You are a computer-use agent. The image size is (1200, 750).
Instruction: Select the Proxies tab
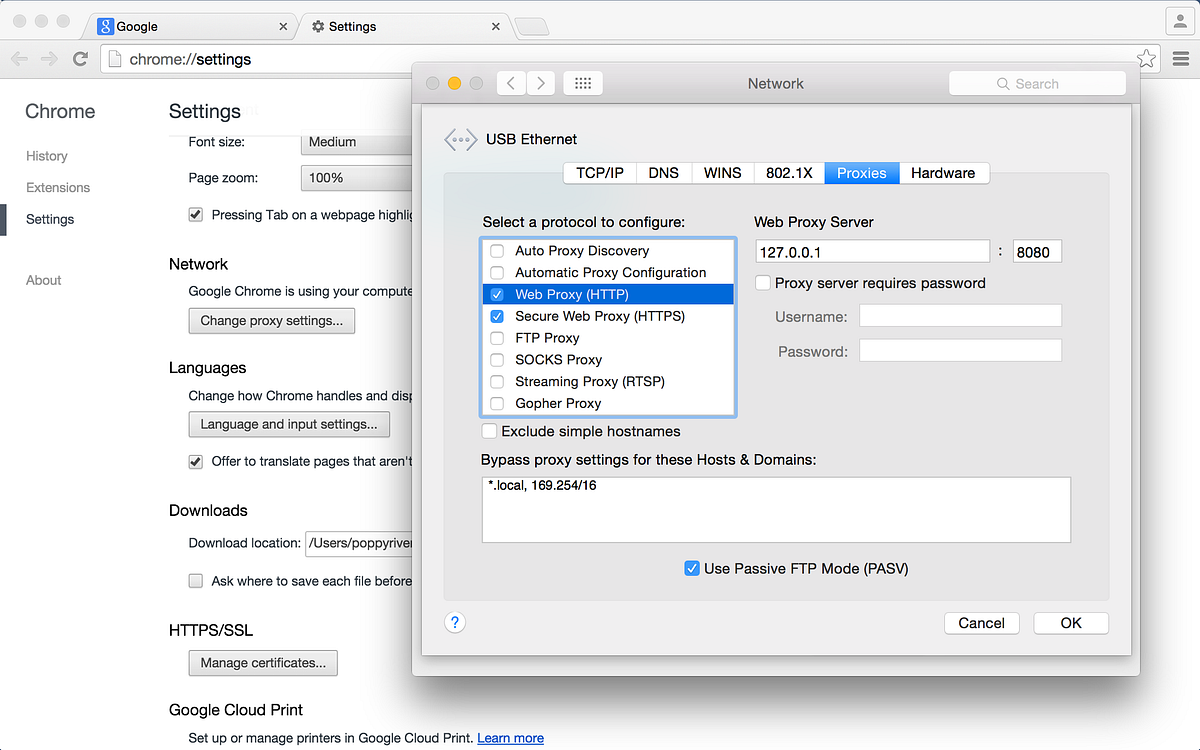pos(862,173)
